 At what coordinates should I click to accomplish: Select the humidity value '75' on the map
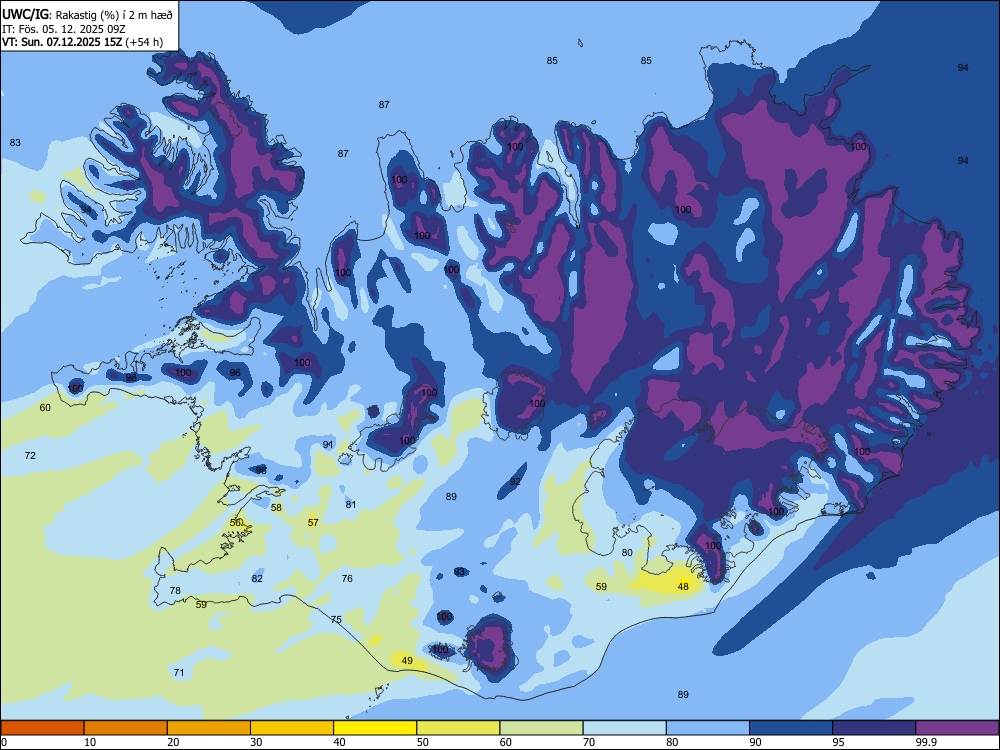[x=336, y=619]
